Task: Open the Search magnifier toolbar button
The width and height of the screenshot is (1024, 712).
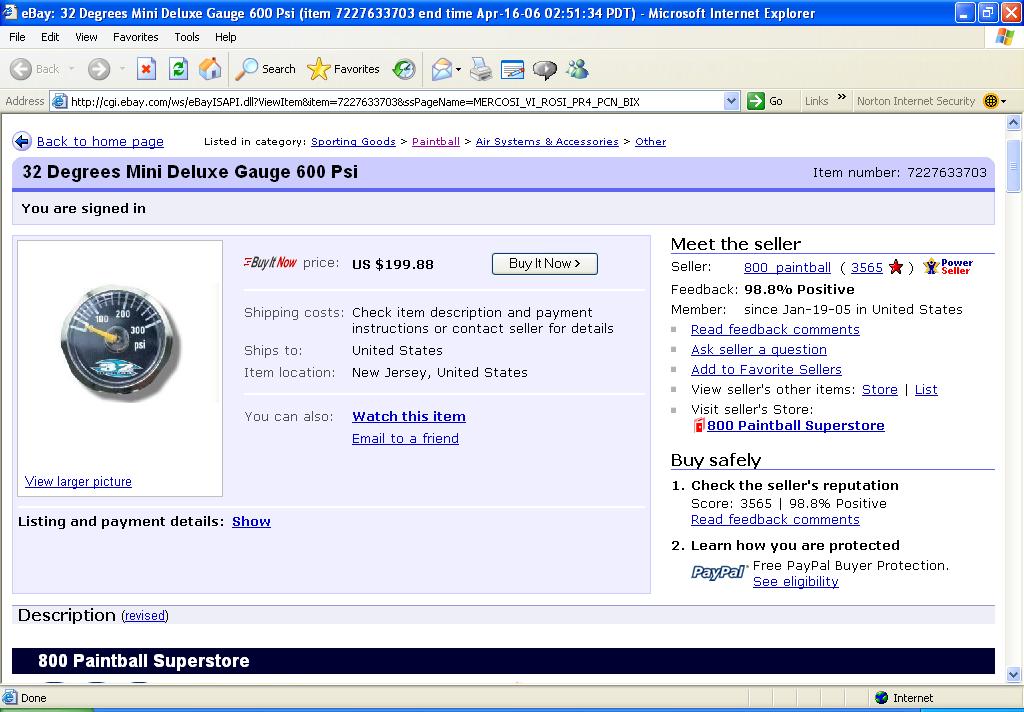Action: (265, 69)
